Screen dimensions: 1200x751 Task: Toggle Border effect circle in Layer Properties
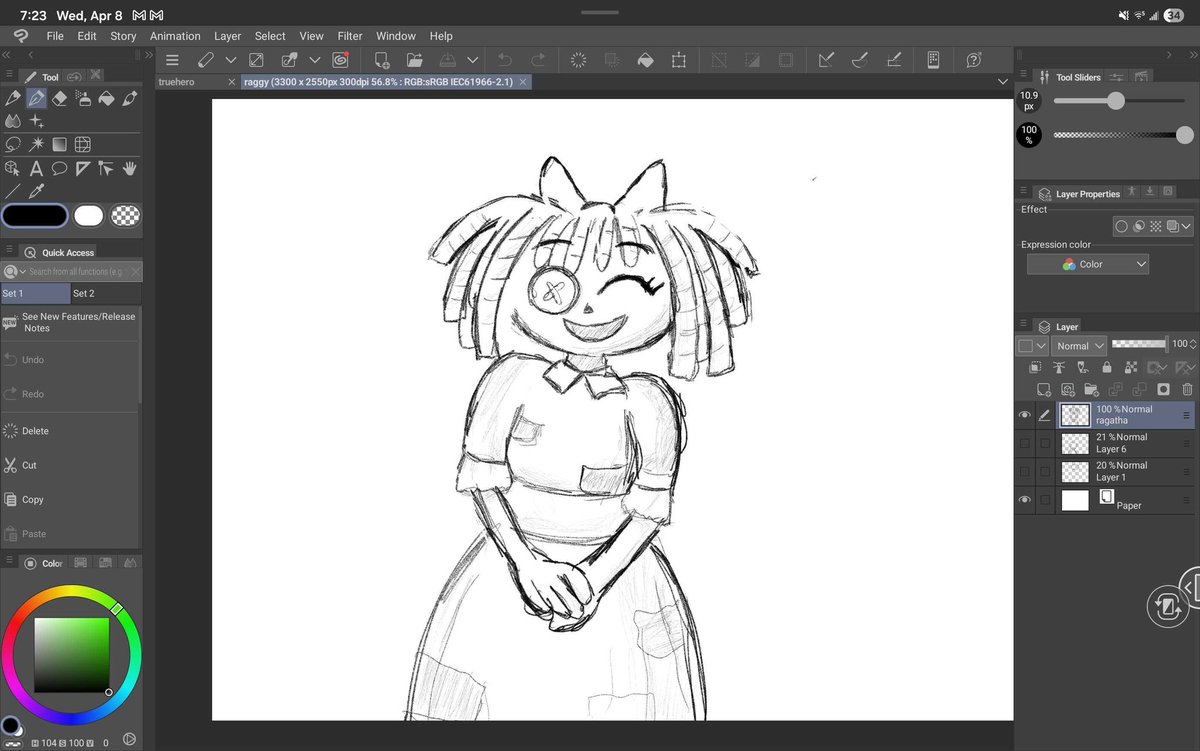point(1122,227)
